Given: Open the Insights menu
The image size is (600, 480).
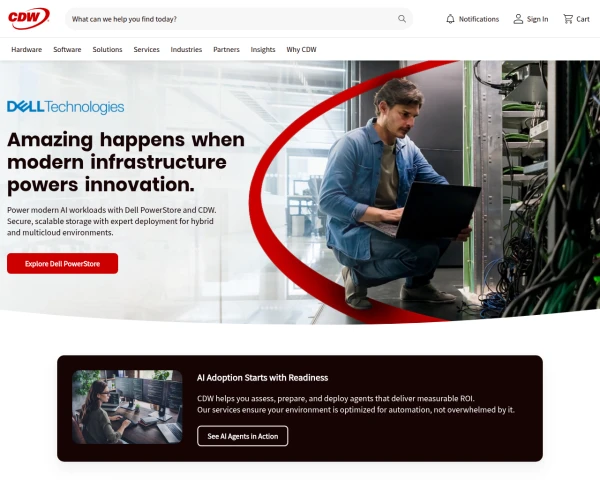Looking at the screenshot, I should click(263, 49).
